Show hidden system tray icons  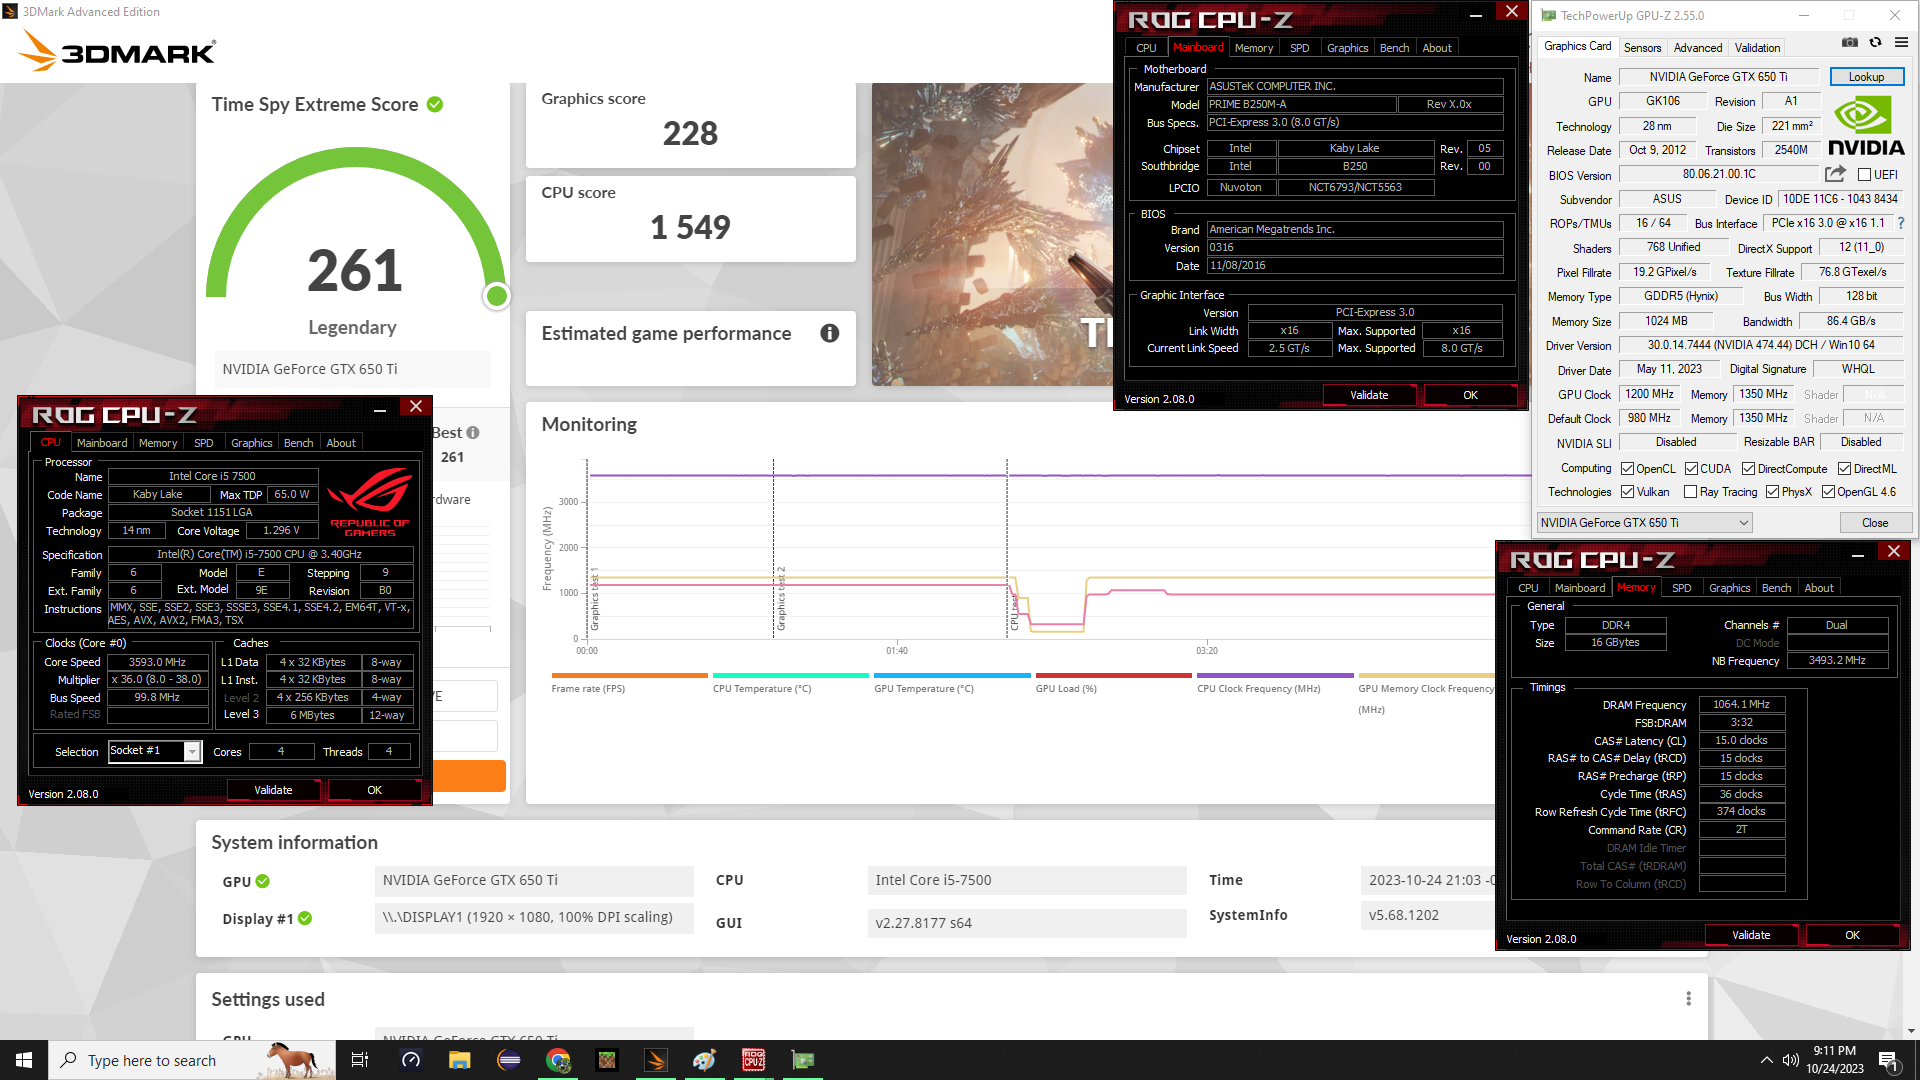click(1766, 1060)
